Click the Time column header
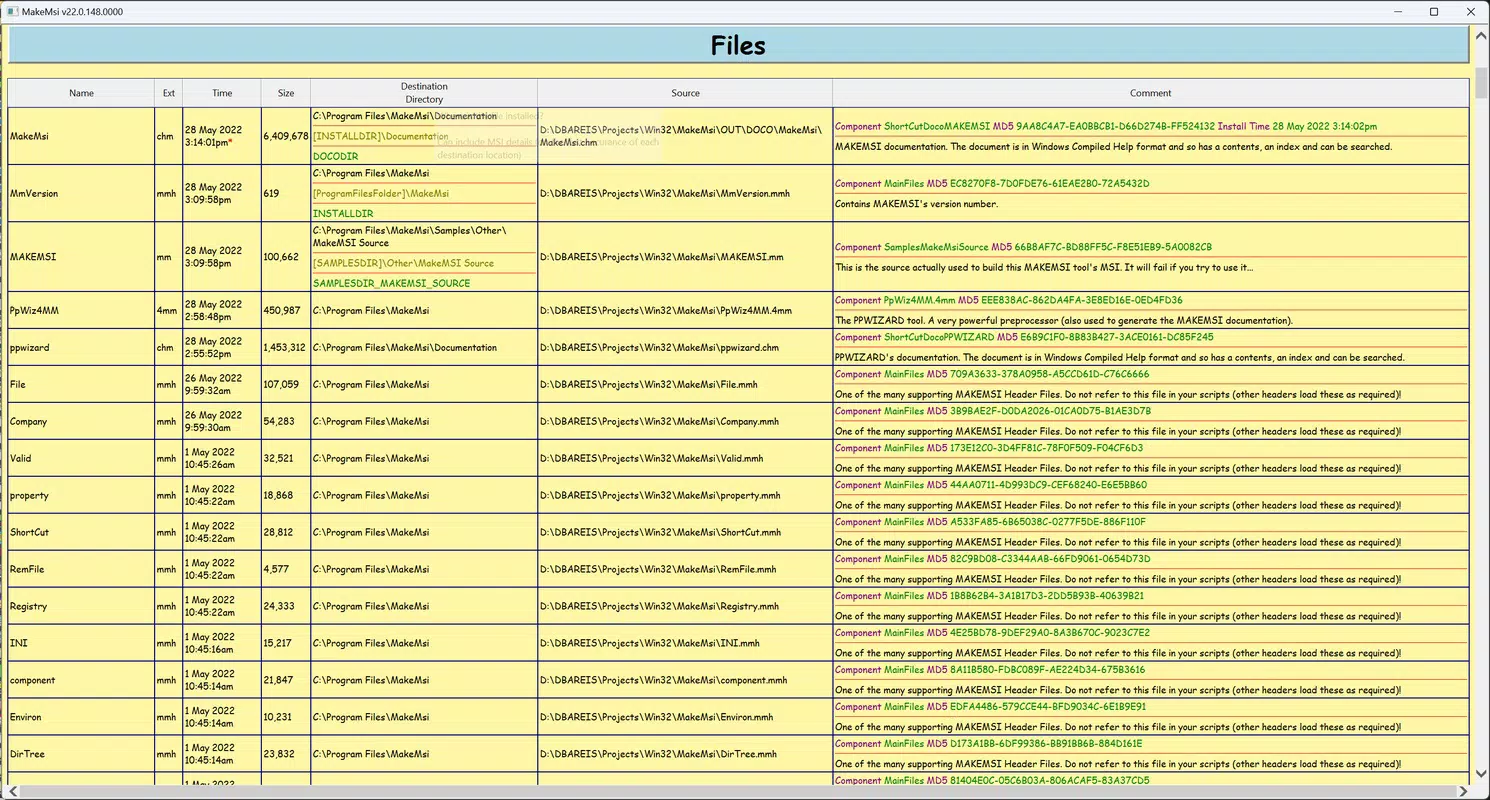 [x=222, y=93]
